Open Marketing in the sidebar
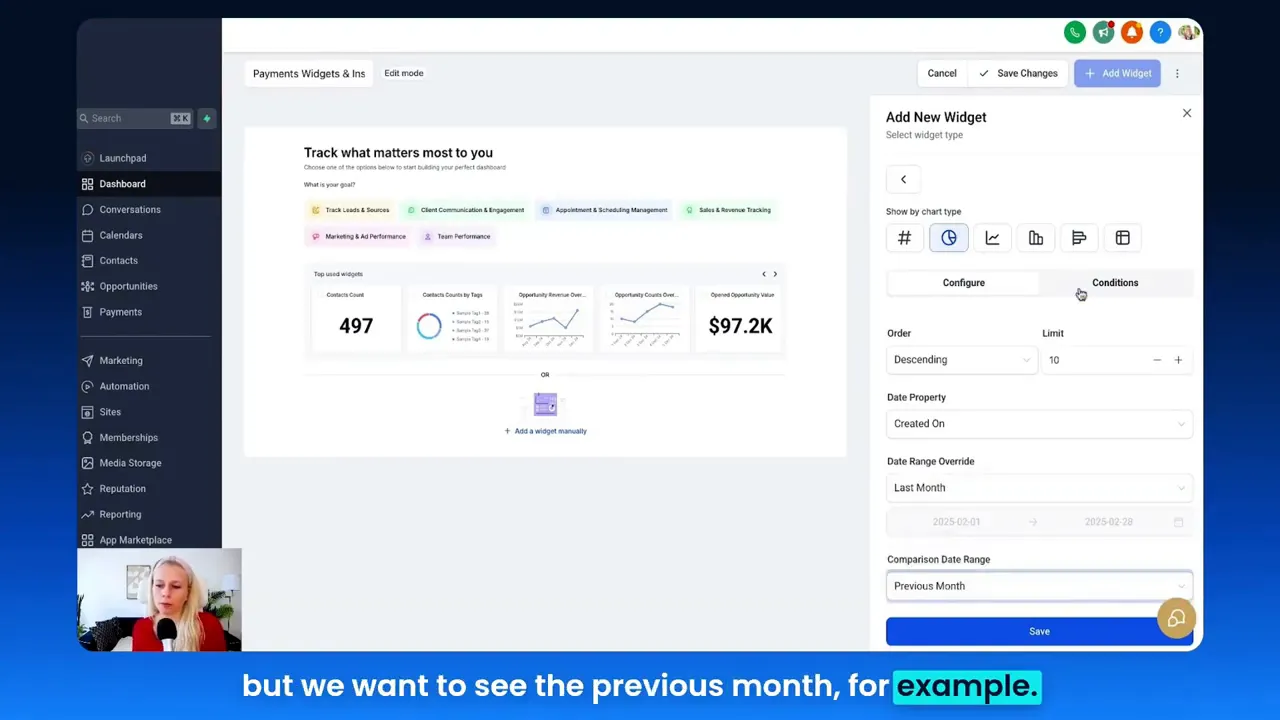The height and width of the screenshot is (720, 1280). point(149,361)
